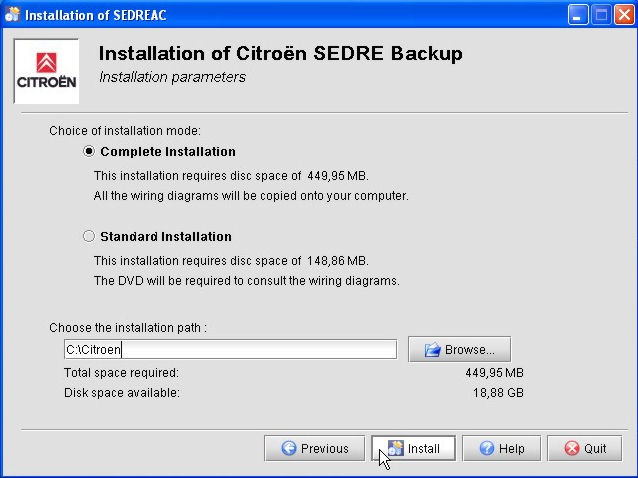
Task: Minimize the Installation of SEDREAC window
Action: pyautogui.click(x=579, y=15)
